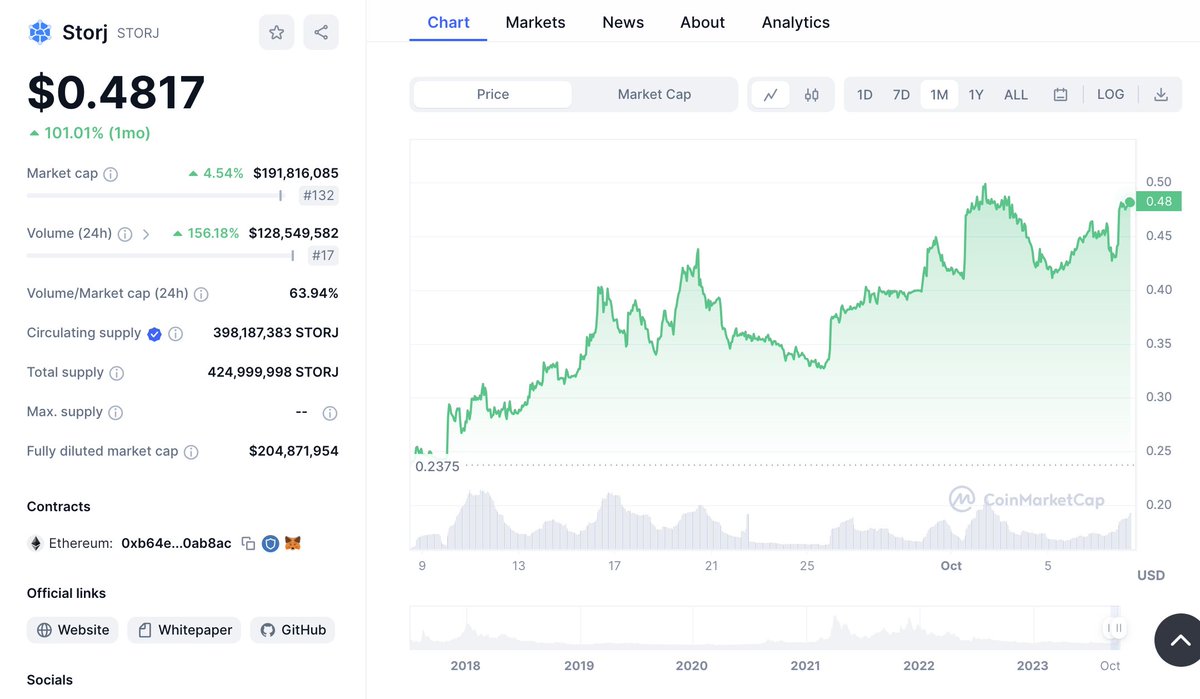The image size is (1200, 699).
Task: Open Volume/Market cap (24h) info icon
Action: (201, 294)
